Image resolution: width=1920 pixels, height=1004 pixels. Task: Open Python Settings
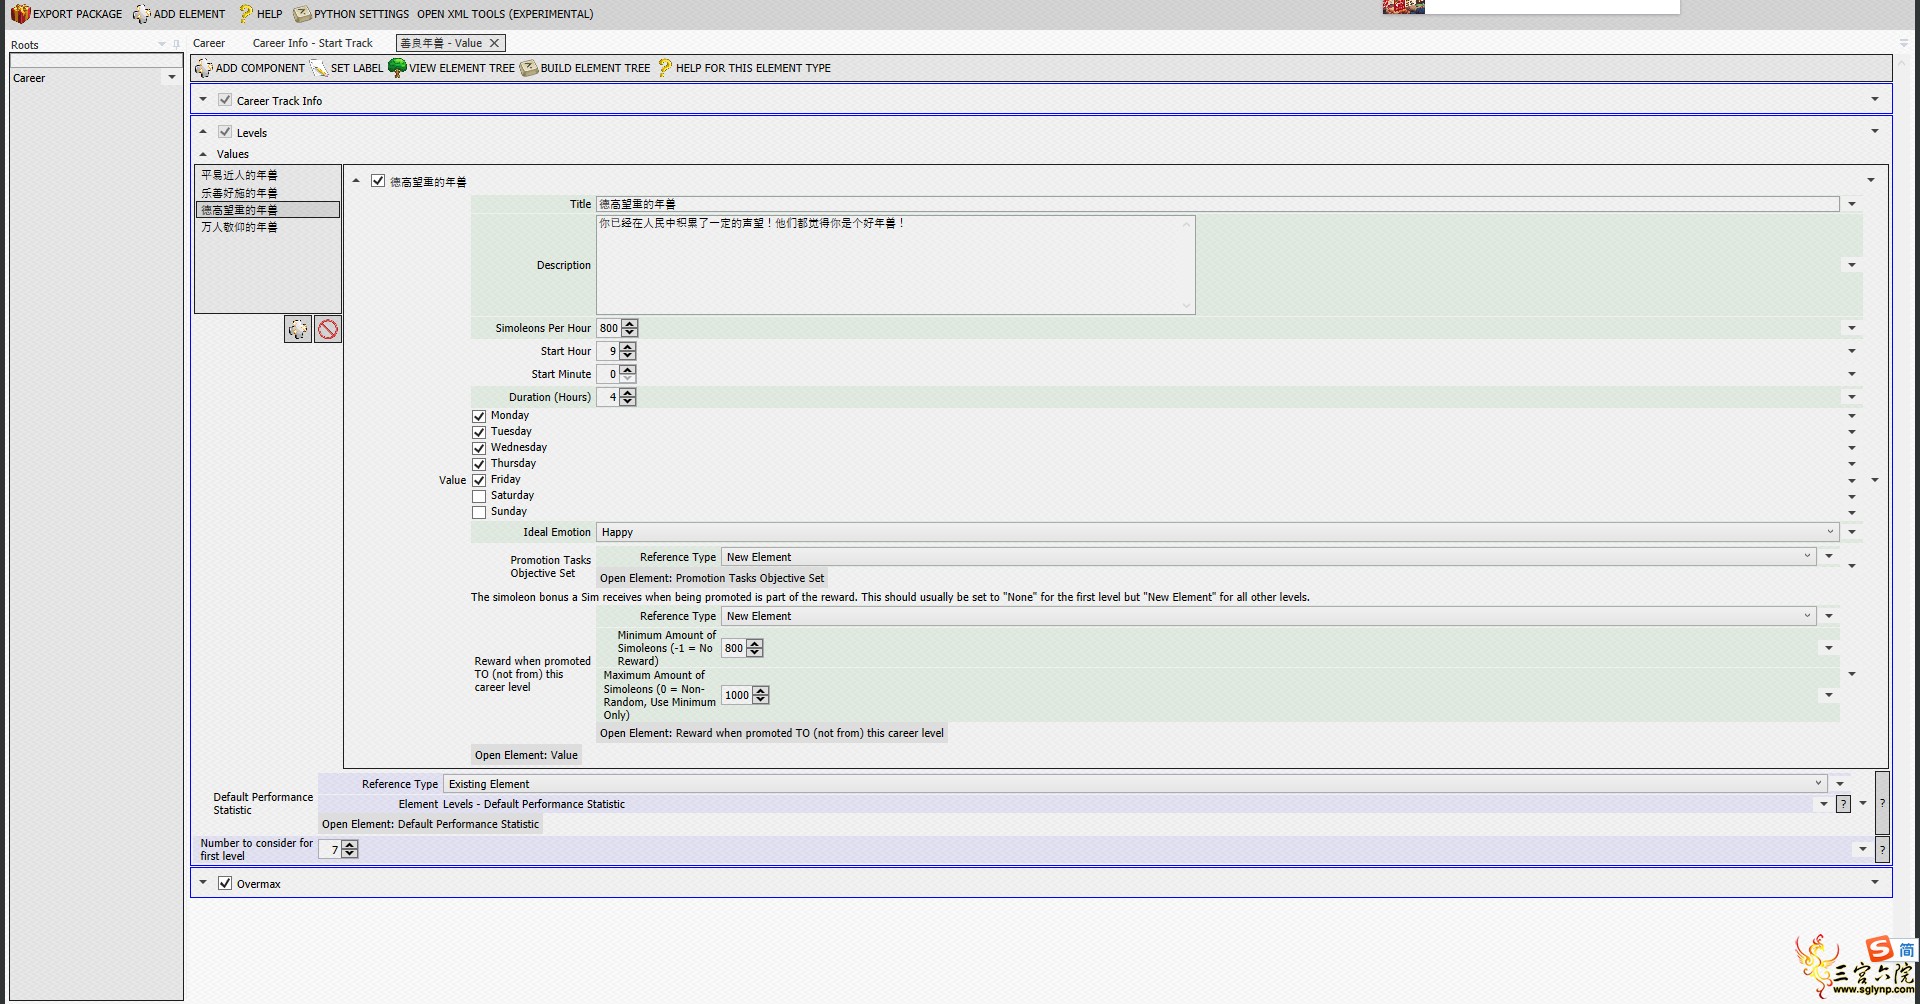(351, 14)
